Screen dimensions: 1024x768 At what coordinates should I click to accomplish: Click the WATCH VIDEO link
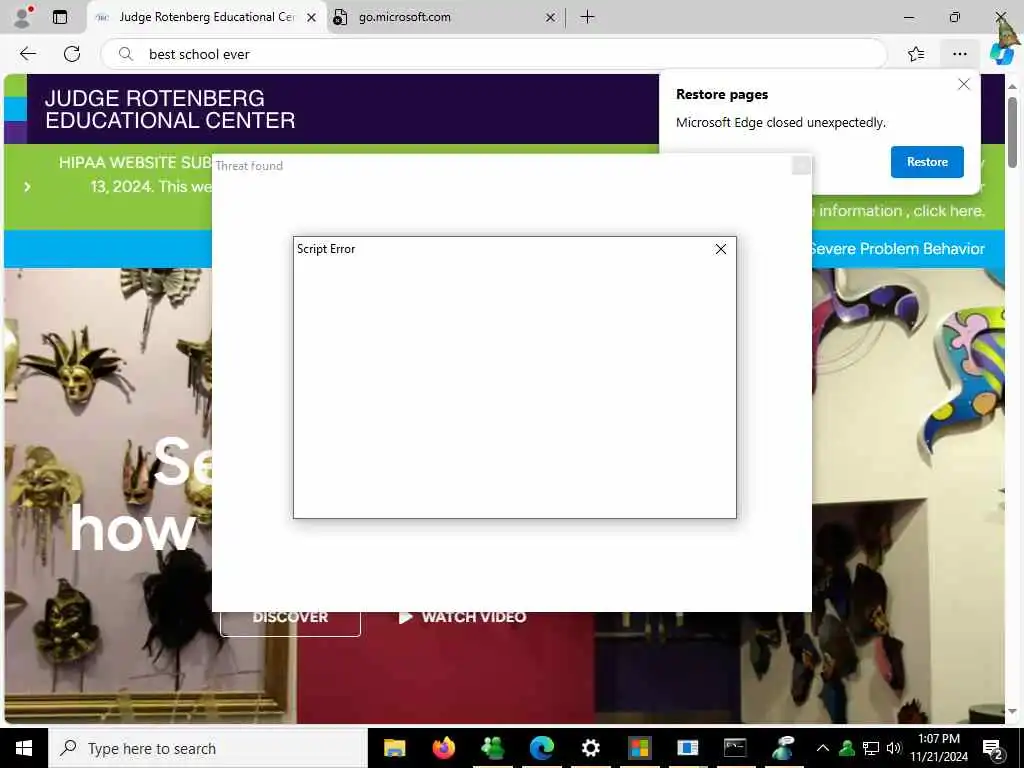(x=462, y=617)
